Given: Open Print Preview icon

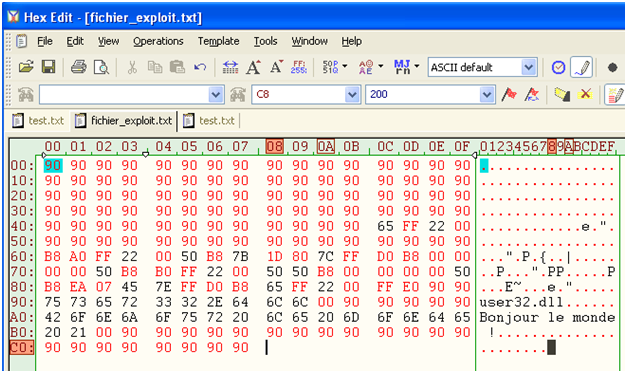Looking at the screenshot, I should tap(101, 67).
